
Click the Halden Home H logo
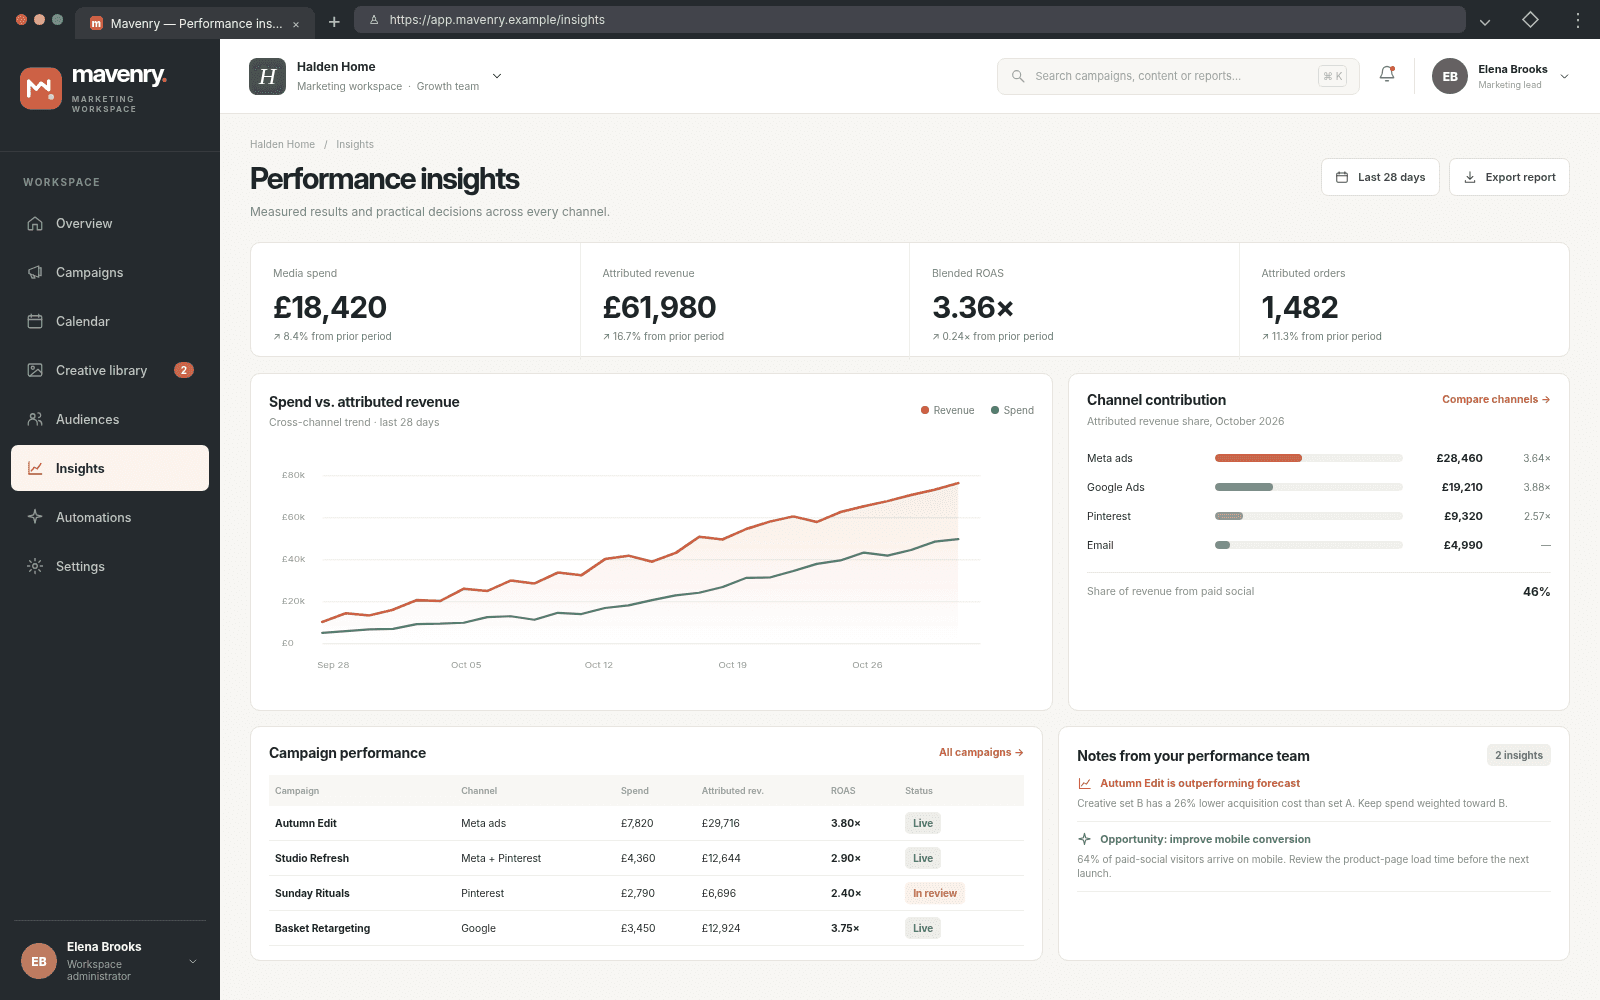point(267,76)
